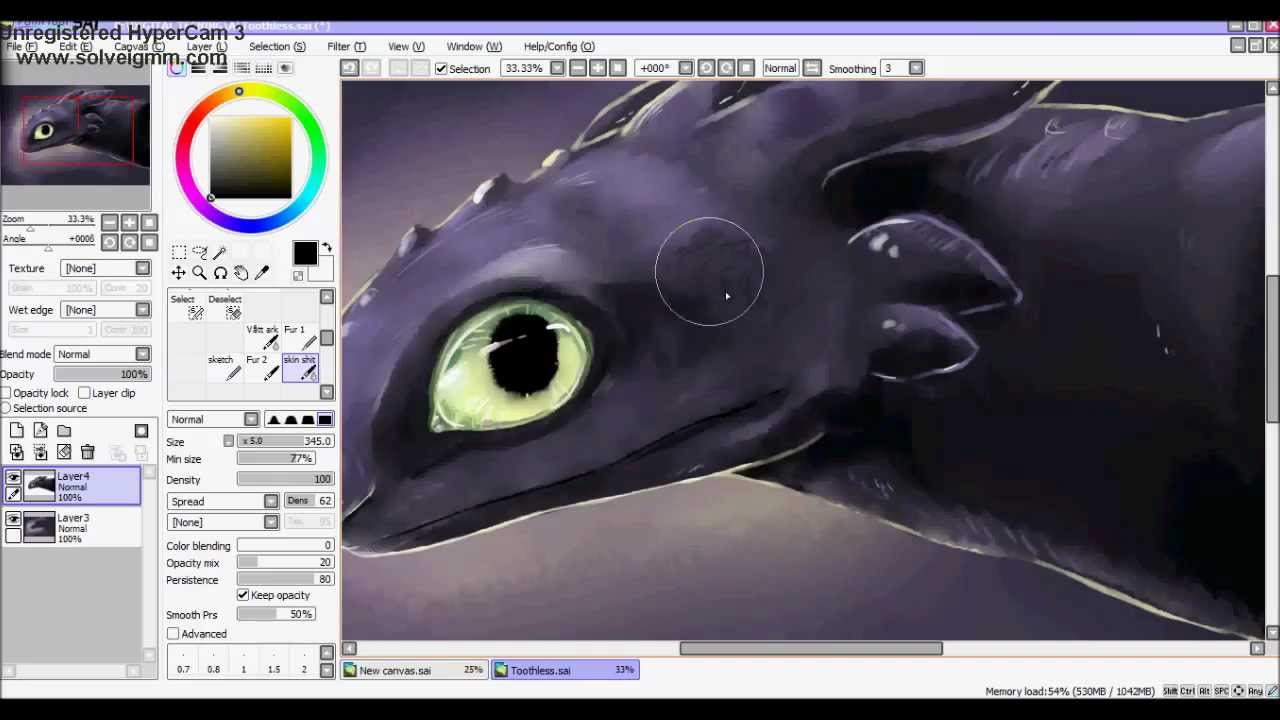Adjust the layer Opacity slider
Screen dimensions: 1280x720
click(x=102, y=374)
